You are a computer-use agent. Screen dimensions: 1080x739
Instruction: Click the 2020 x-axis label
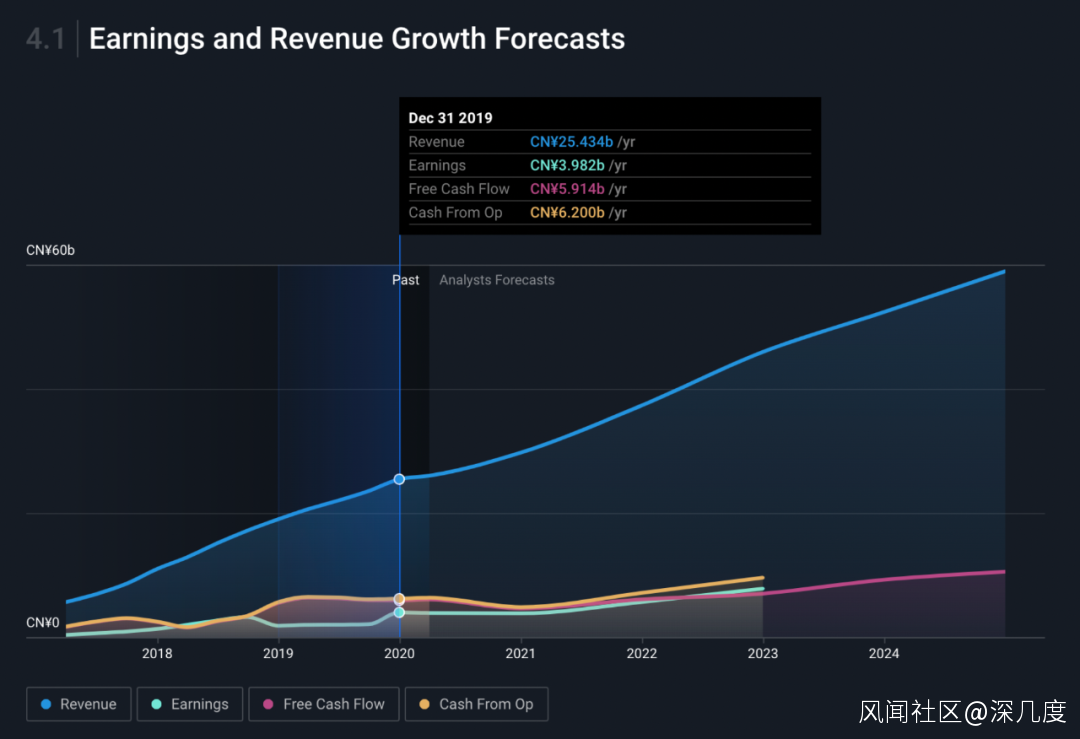click(x=399, y=653)
